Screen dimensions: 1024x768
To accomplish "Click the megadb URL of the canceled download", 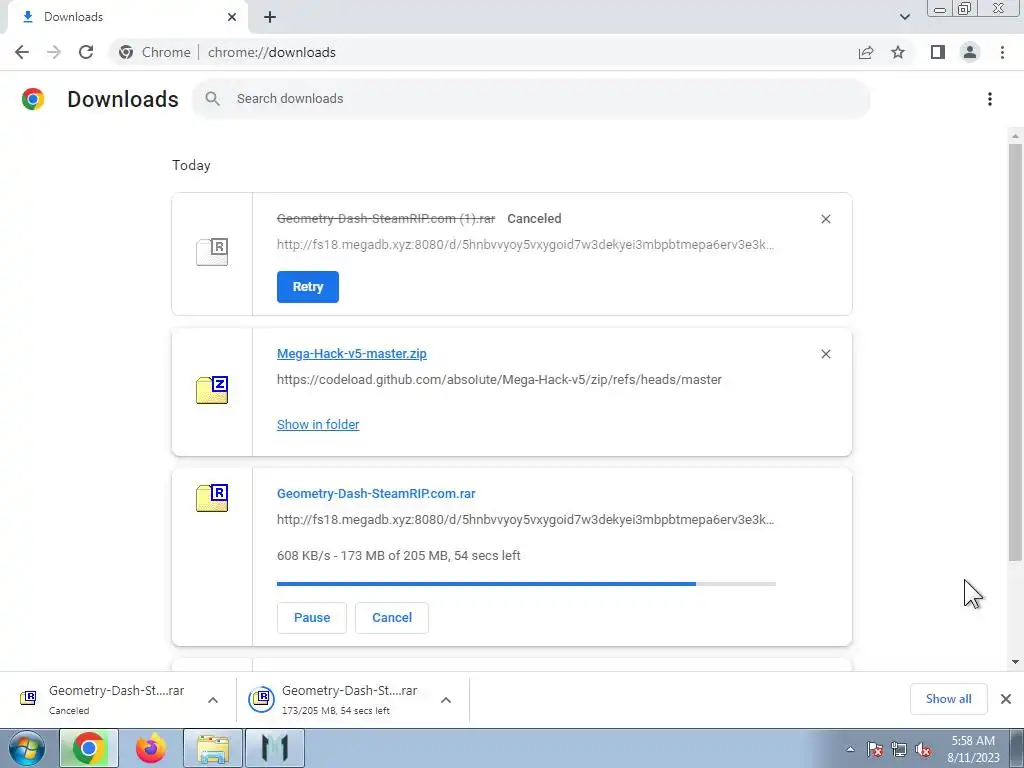I will 525,245.
